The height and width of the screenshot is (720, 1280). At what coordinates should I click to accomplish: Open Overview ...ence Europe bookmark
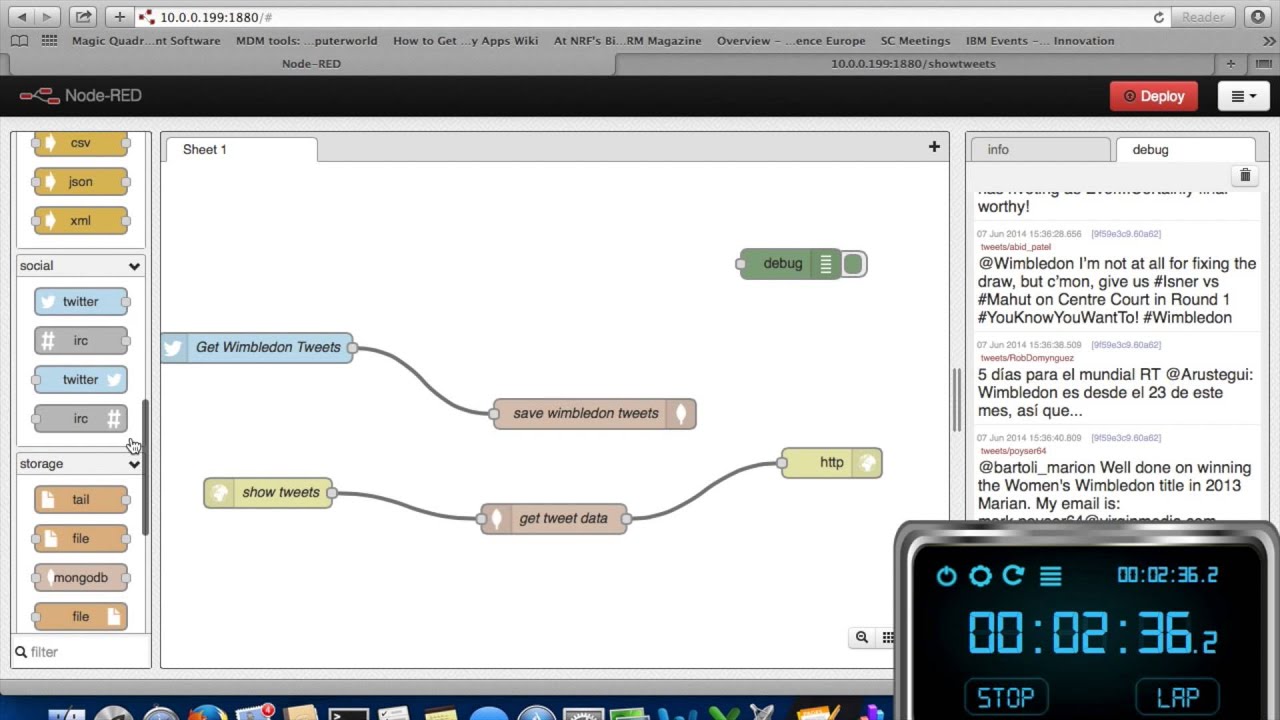[x=791, y=41]
